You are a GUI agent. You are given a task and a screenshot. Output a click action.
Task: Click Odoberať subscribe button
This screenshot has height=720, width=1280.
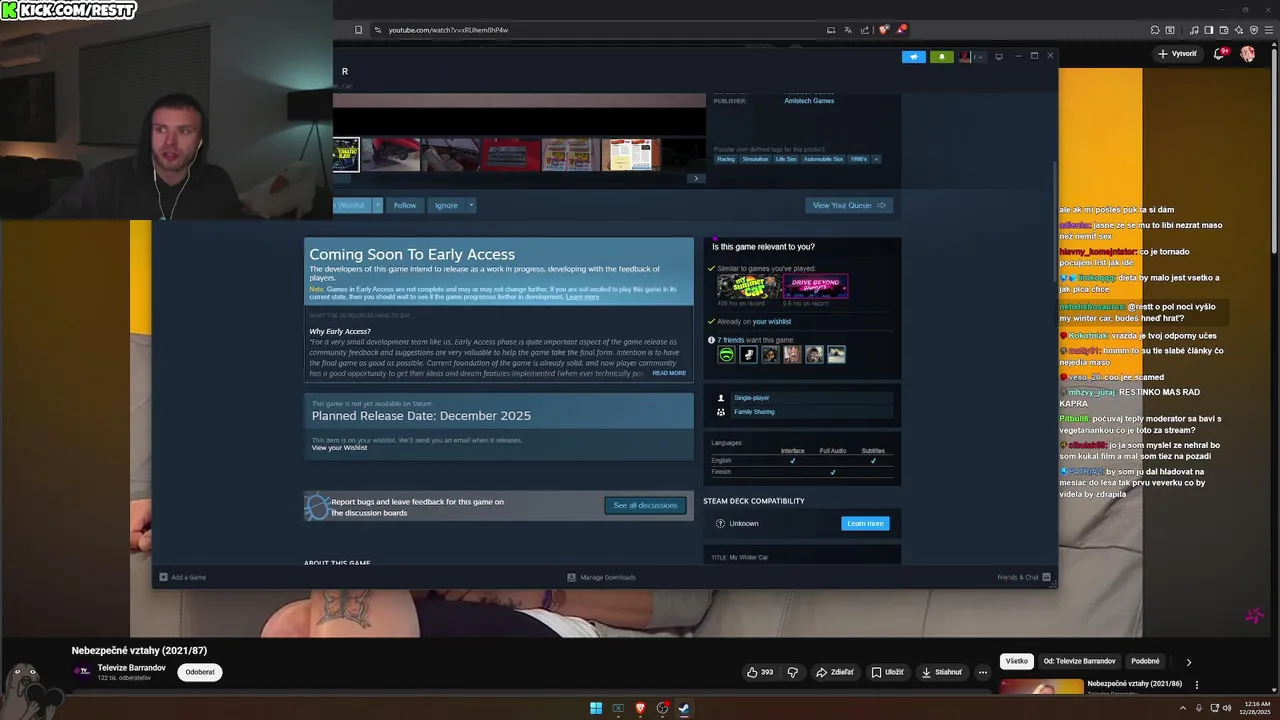click(x=200, y=672)
